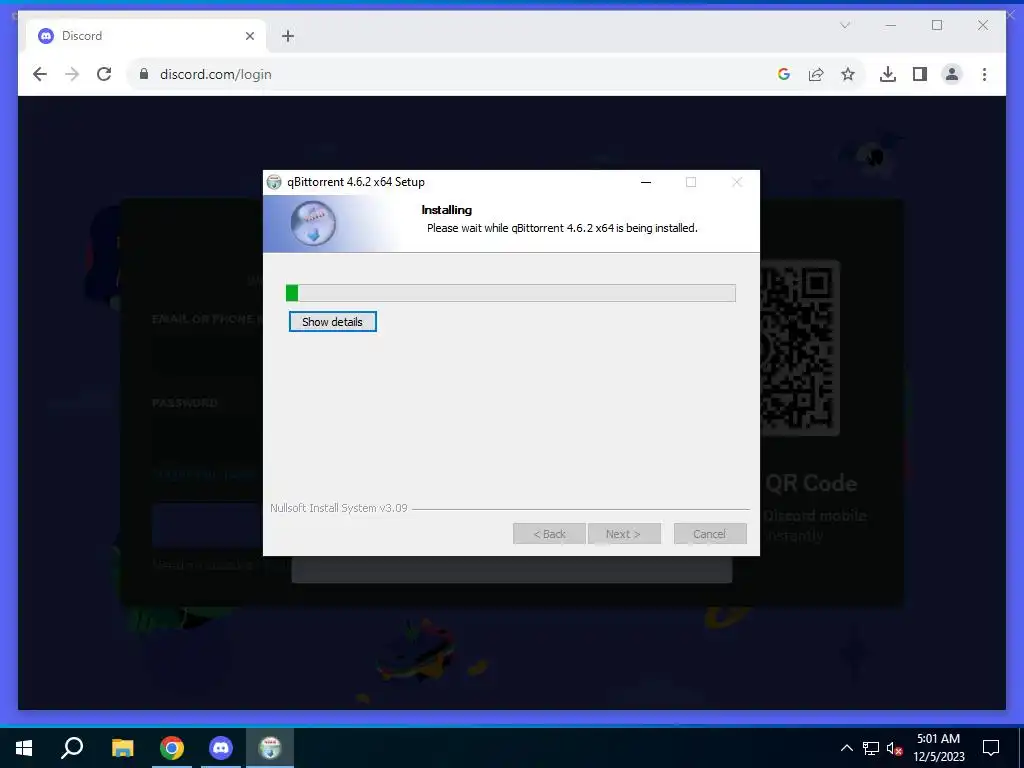Switch to Chrome in taskbar
This screenshot has height=768, width=1024.
[x=172, y=748]
